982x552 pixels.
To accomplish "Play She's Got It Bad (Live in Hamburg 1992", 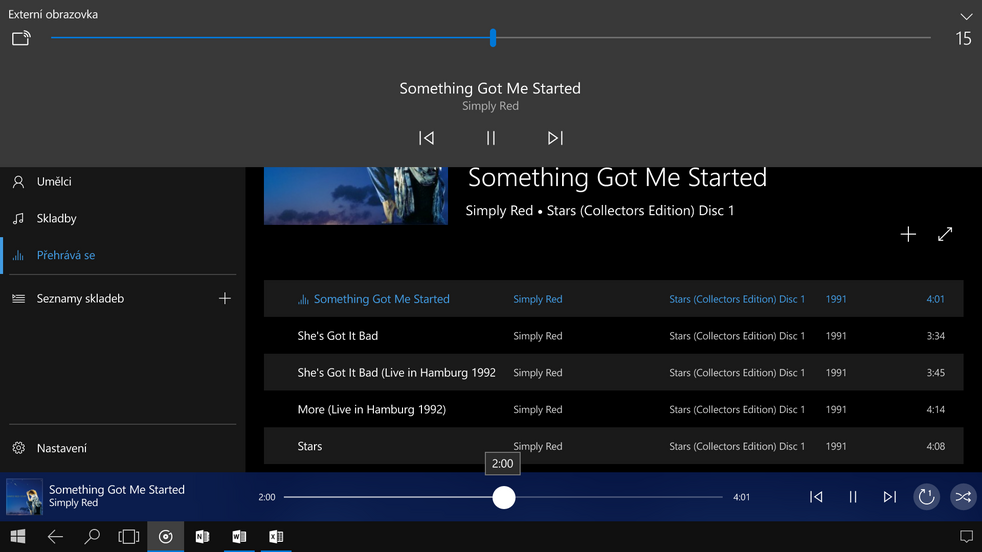I will (x=613, y=373).
